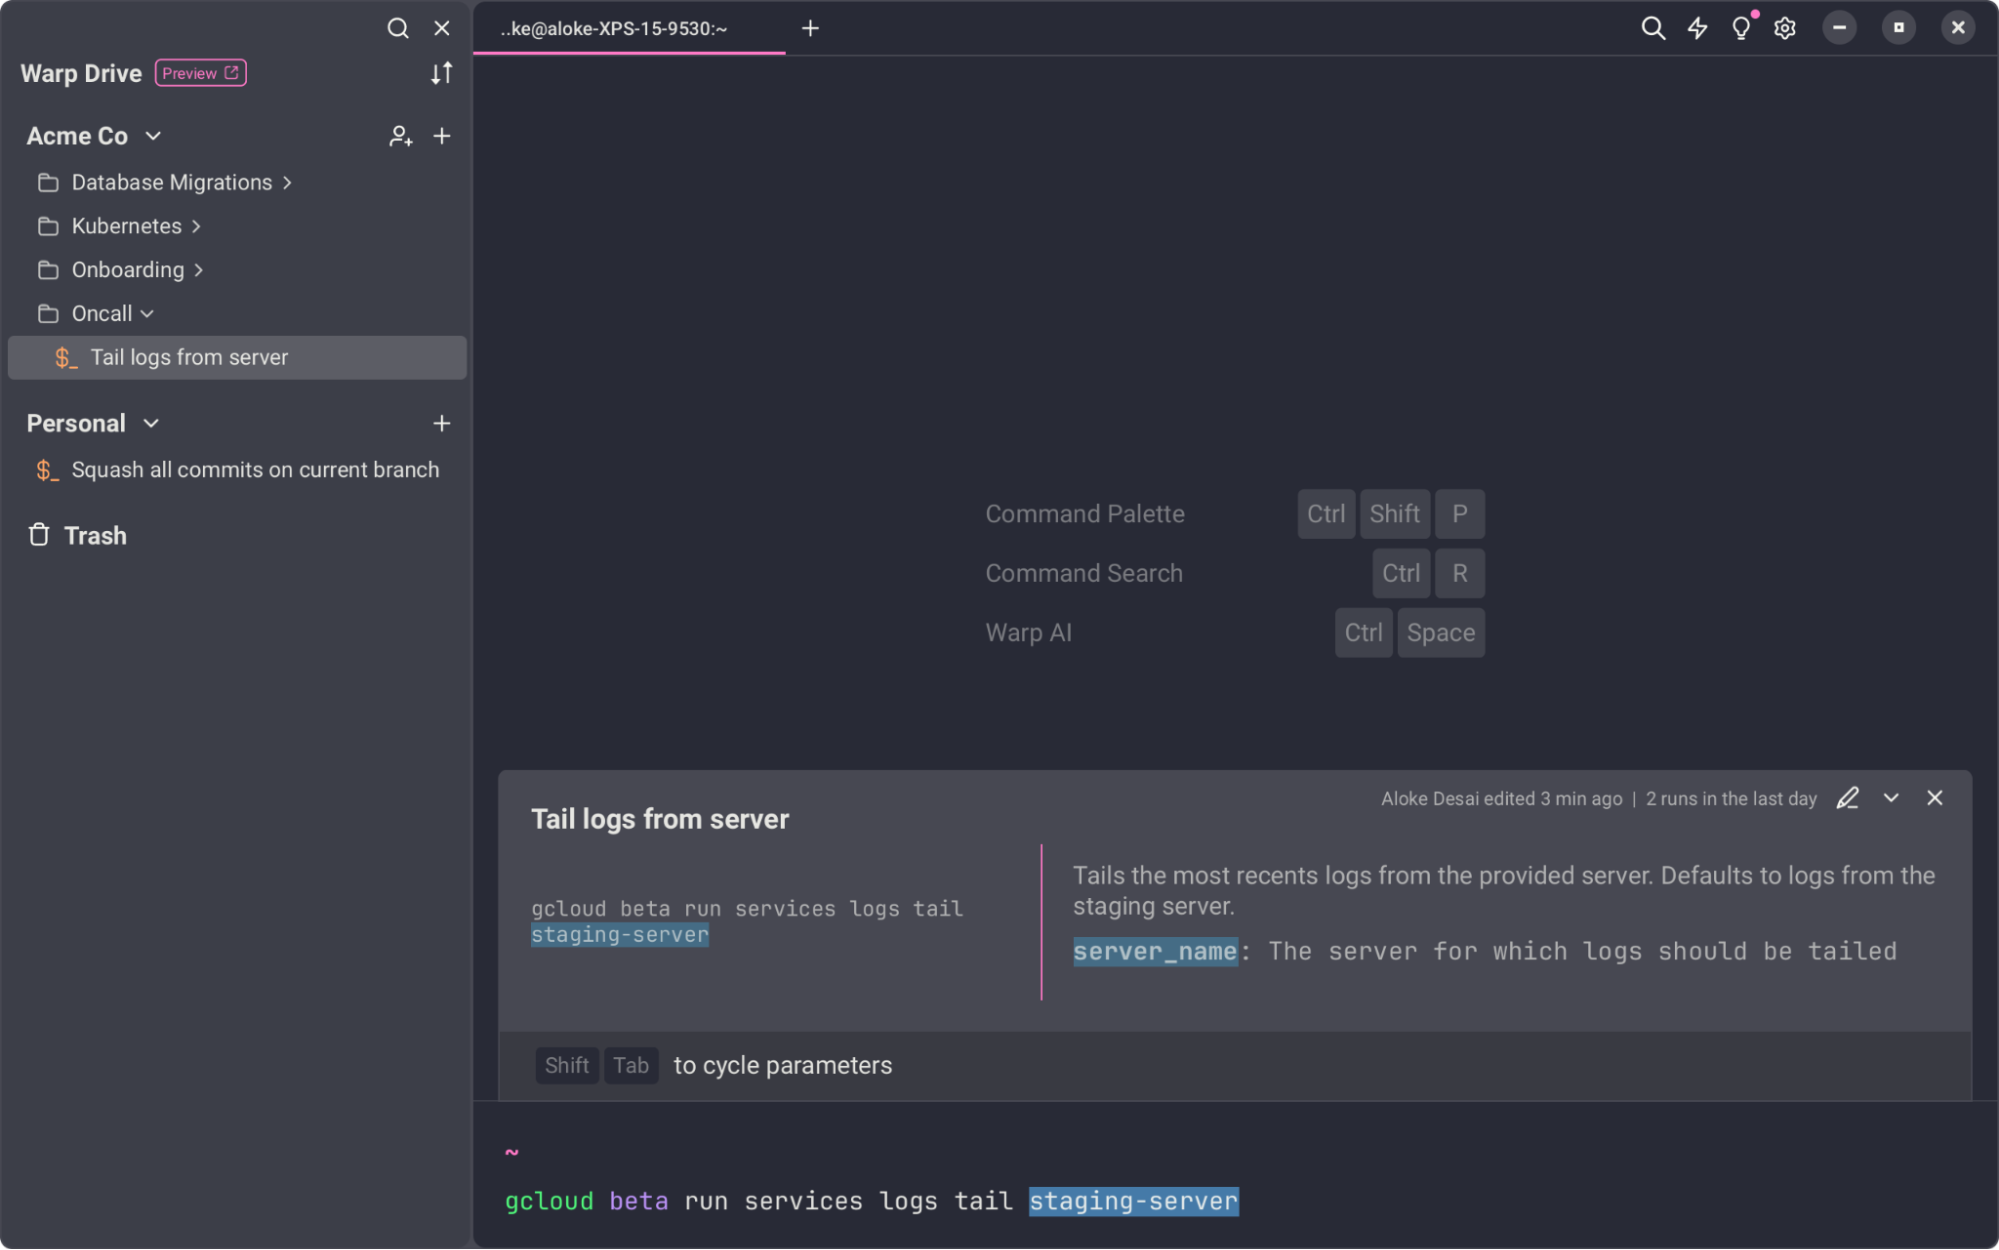Click the sort workflows icon in Warp Drive

(x=441, y=72)
